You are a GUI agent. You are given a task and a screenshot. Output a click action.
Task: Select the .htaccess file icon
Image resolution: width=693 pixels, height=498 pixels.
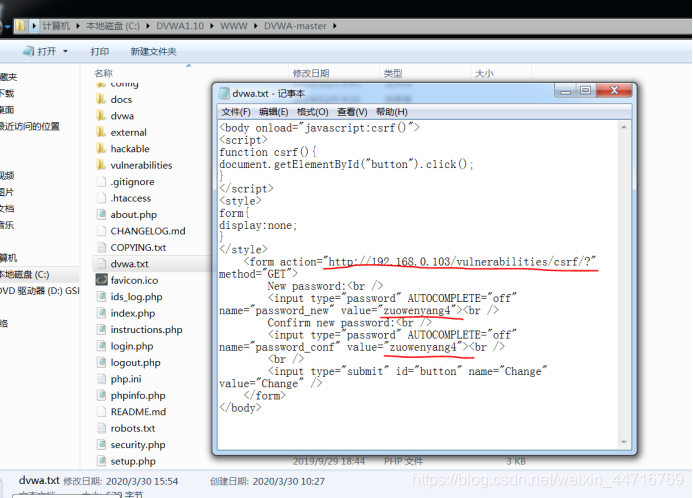pos(101,198)
